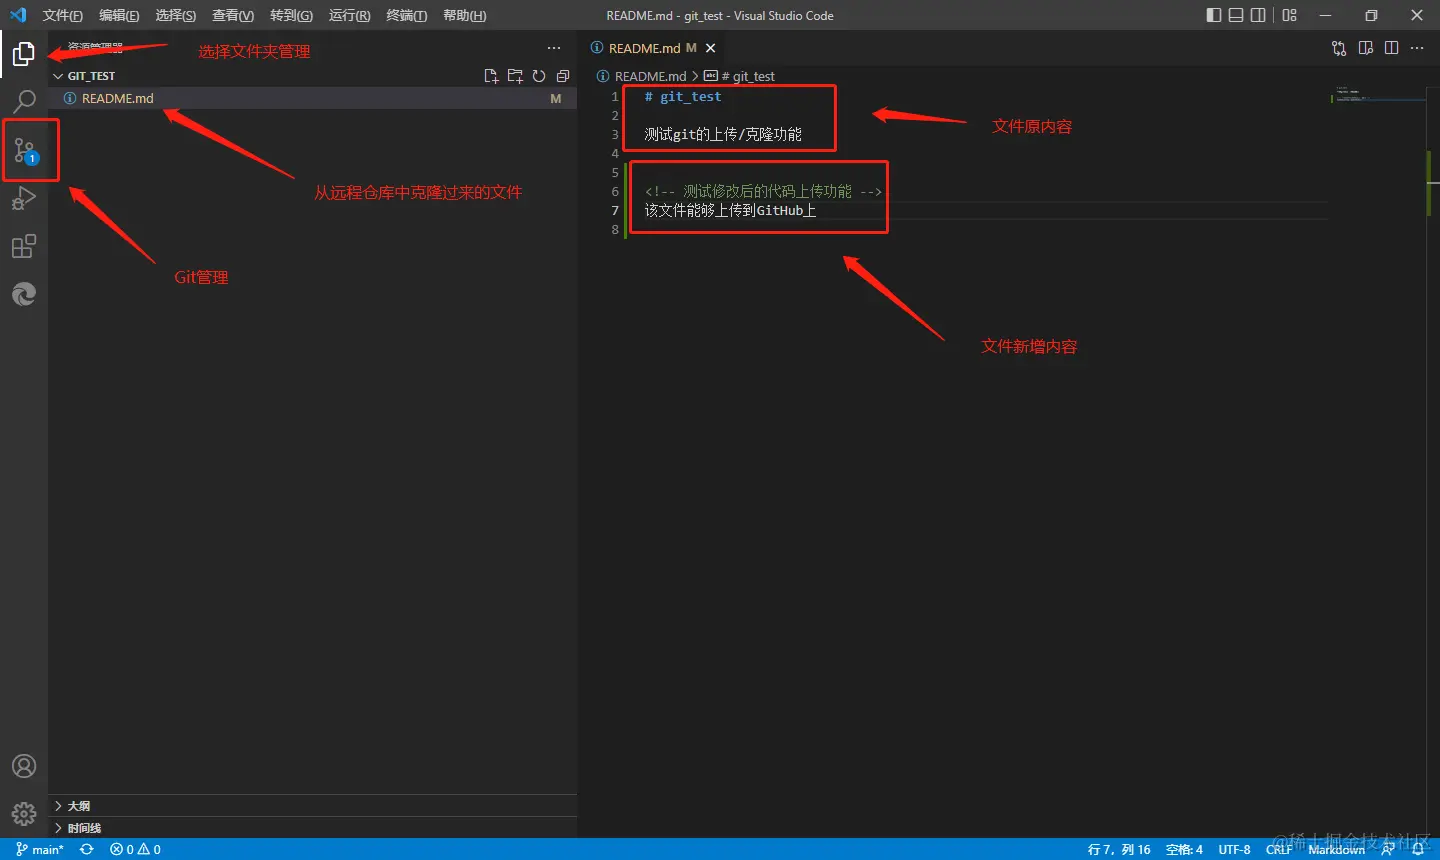The image size is (1440, 860).
Task: Open the Source Control view
Action: pos(24,150)
